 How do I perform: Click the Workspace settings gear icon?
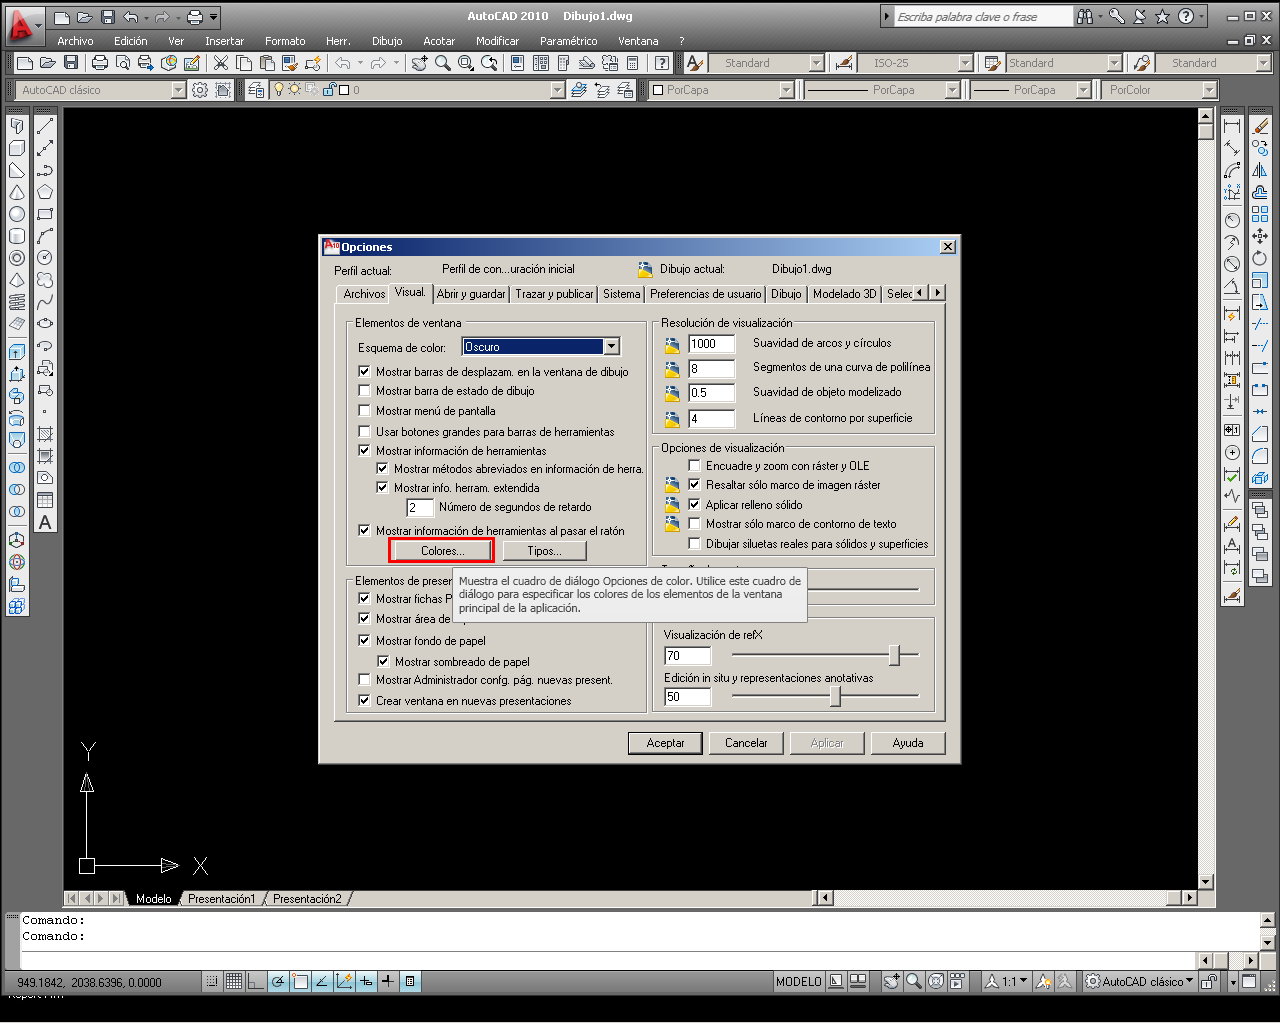click(x=200, y=90)
